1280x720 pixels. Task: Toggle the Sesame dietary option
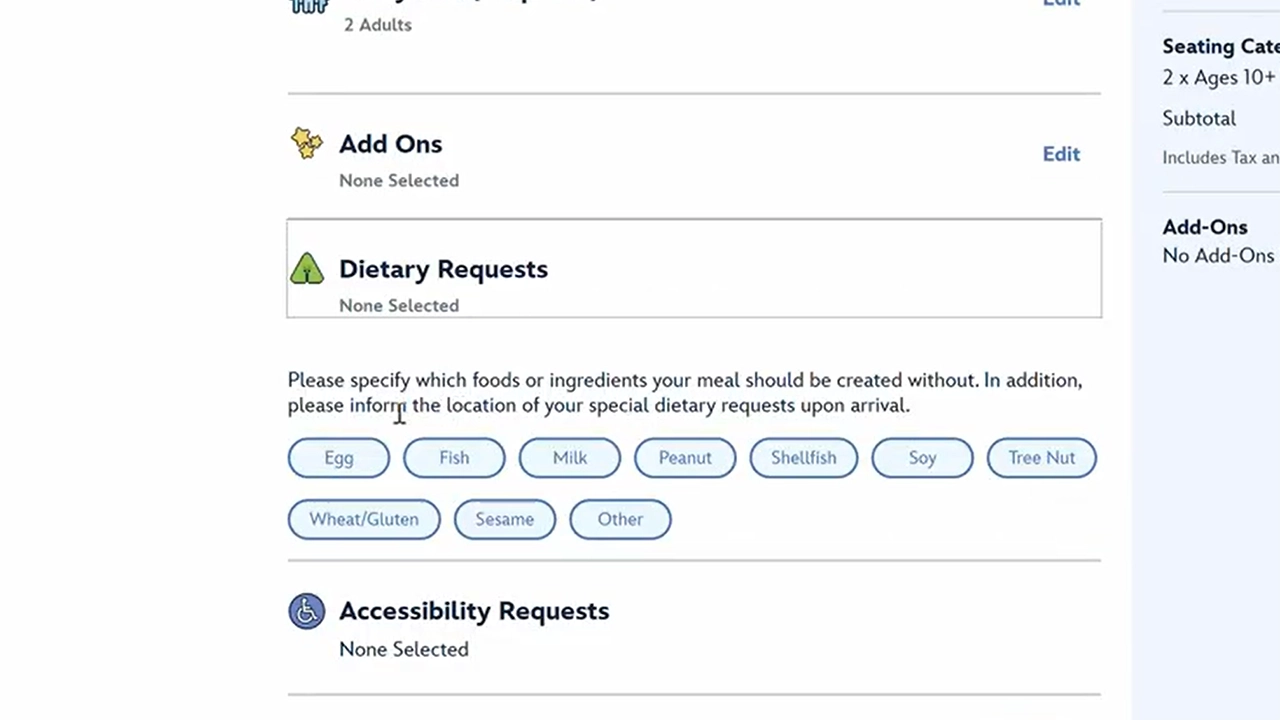tap(505, 519)
